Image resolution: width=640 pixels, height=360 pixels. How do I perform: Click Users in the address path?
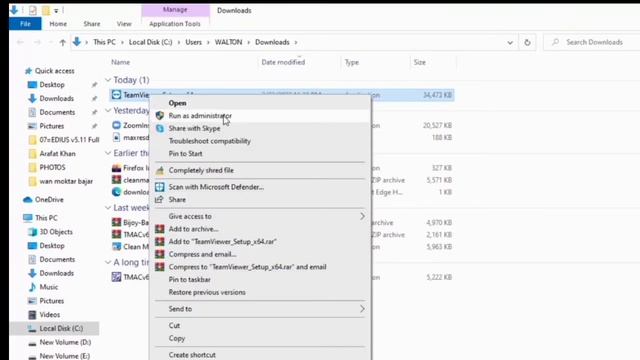[193, 42]
